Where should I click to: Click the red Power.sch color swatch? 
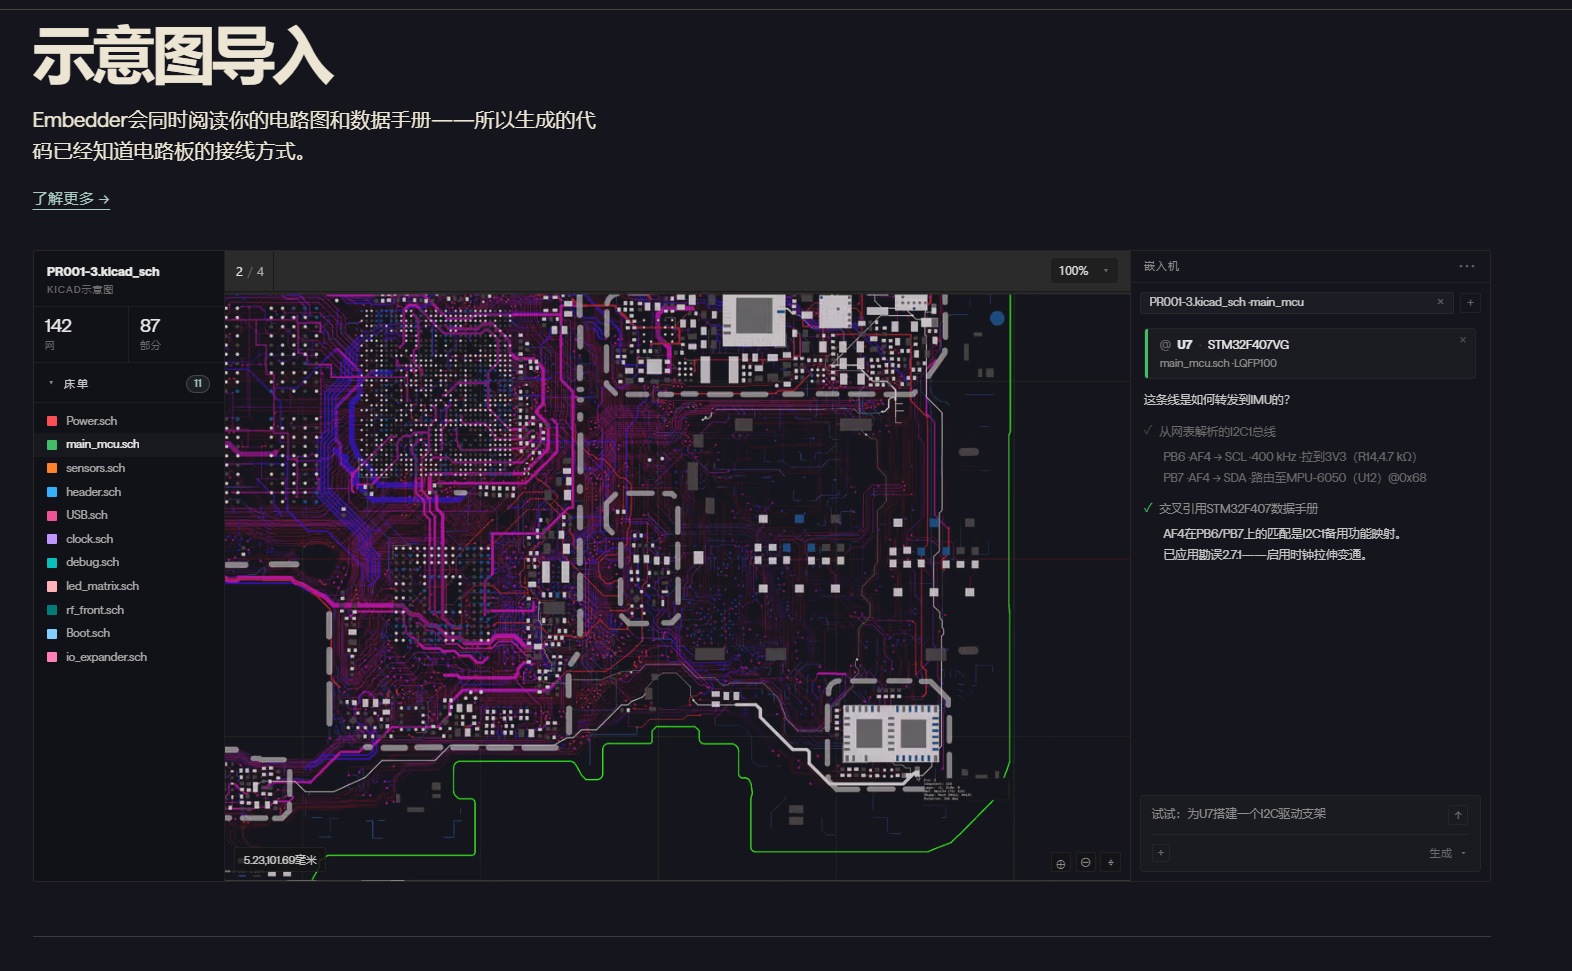pyautogui.click(x=52, y=421)
